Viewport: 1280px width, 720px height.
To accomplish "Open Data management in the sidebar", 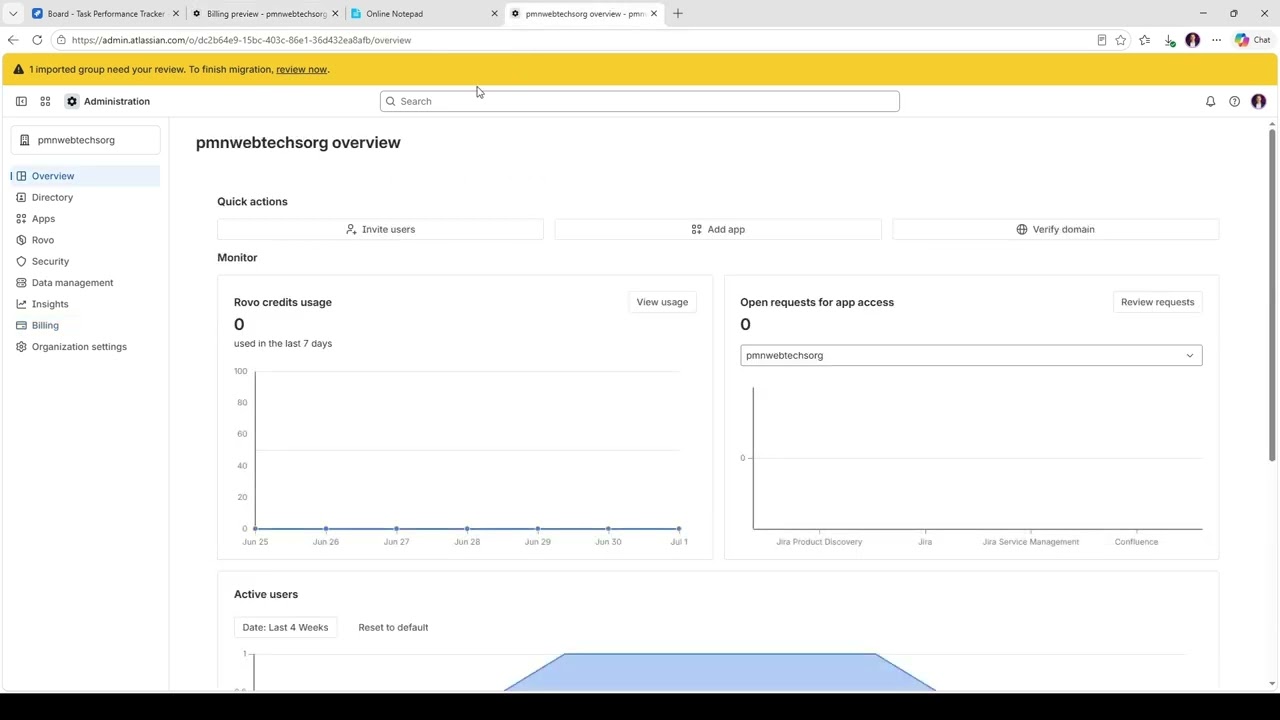I will pyautogui.click(x=85, y=283).
